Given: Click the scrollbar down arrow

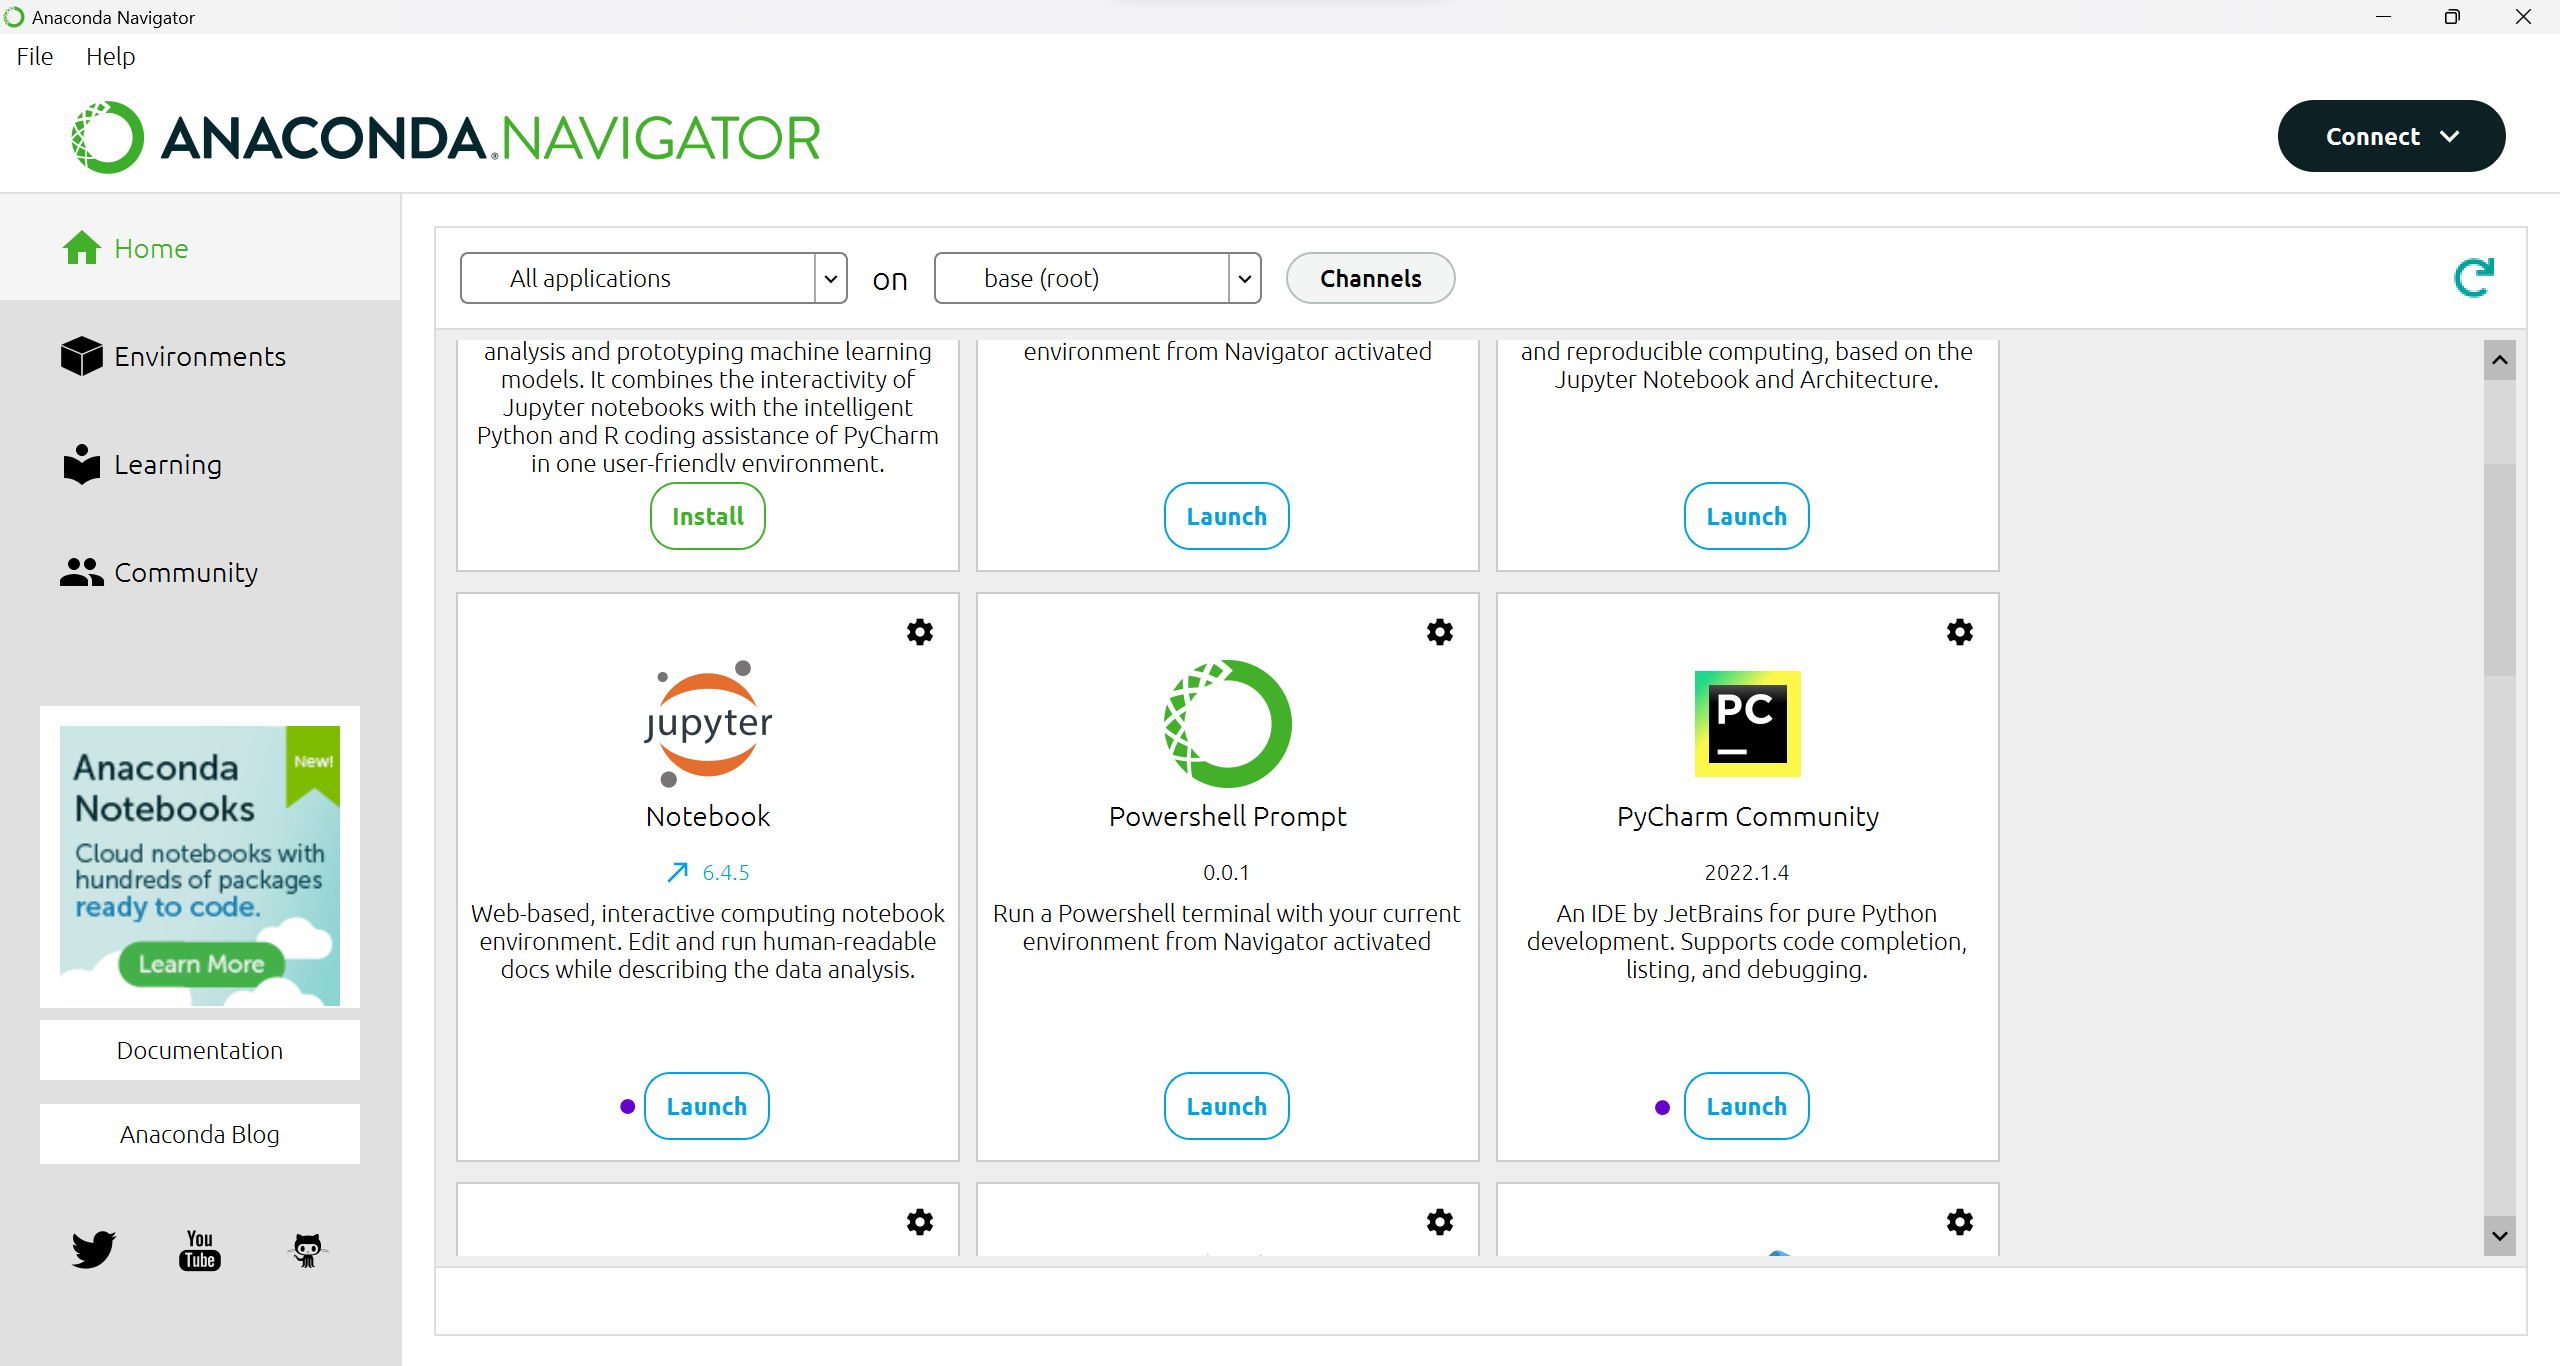Looking at the screenshot, I should pyautogui.click(x=2499, y=1236).
